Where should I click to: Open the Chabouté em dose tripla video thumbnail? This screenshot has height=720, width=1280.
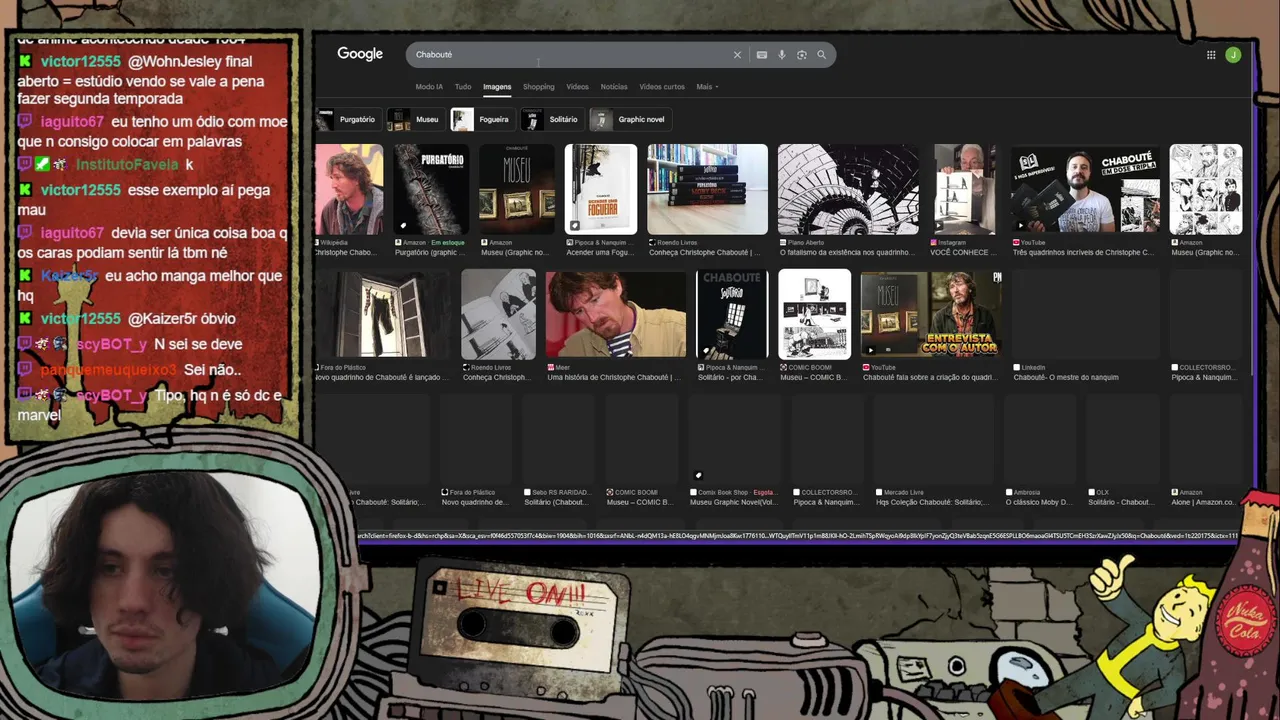1085,189
